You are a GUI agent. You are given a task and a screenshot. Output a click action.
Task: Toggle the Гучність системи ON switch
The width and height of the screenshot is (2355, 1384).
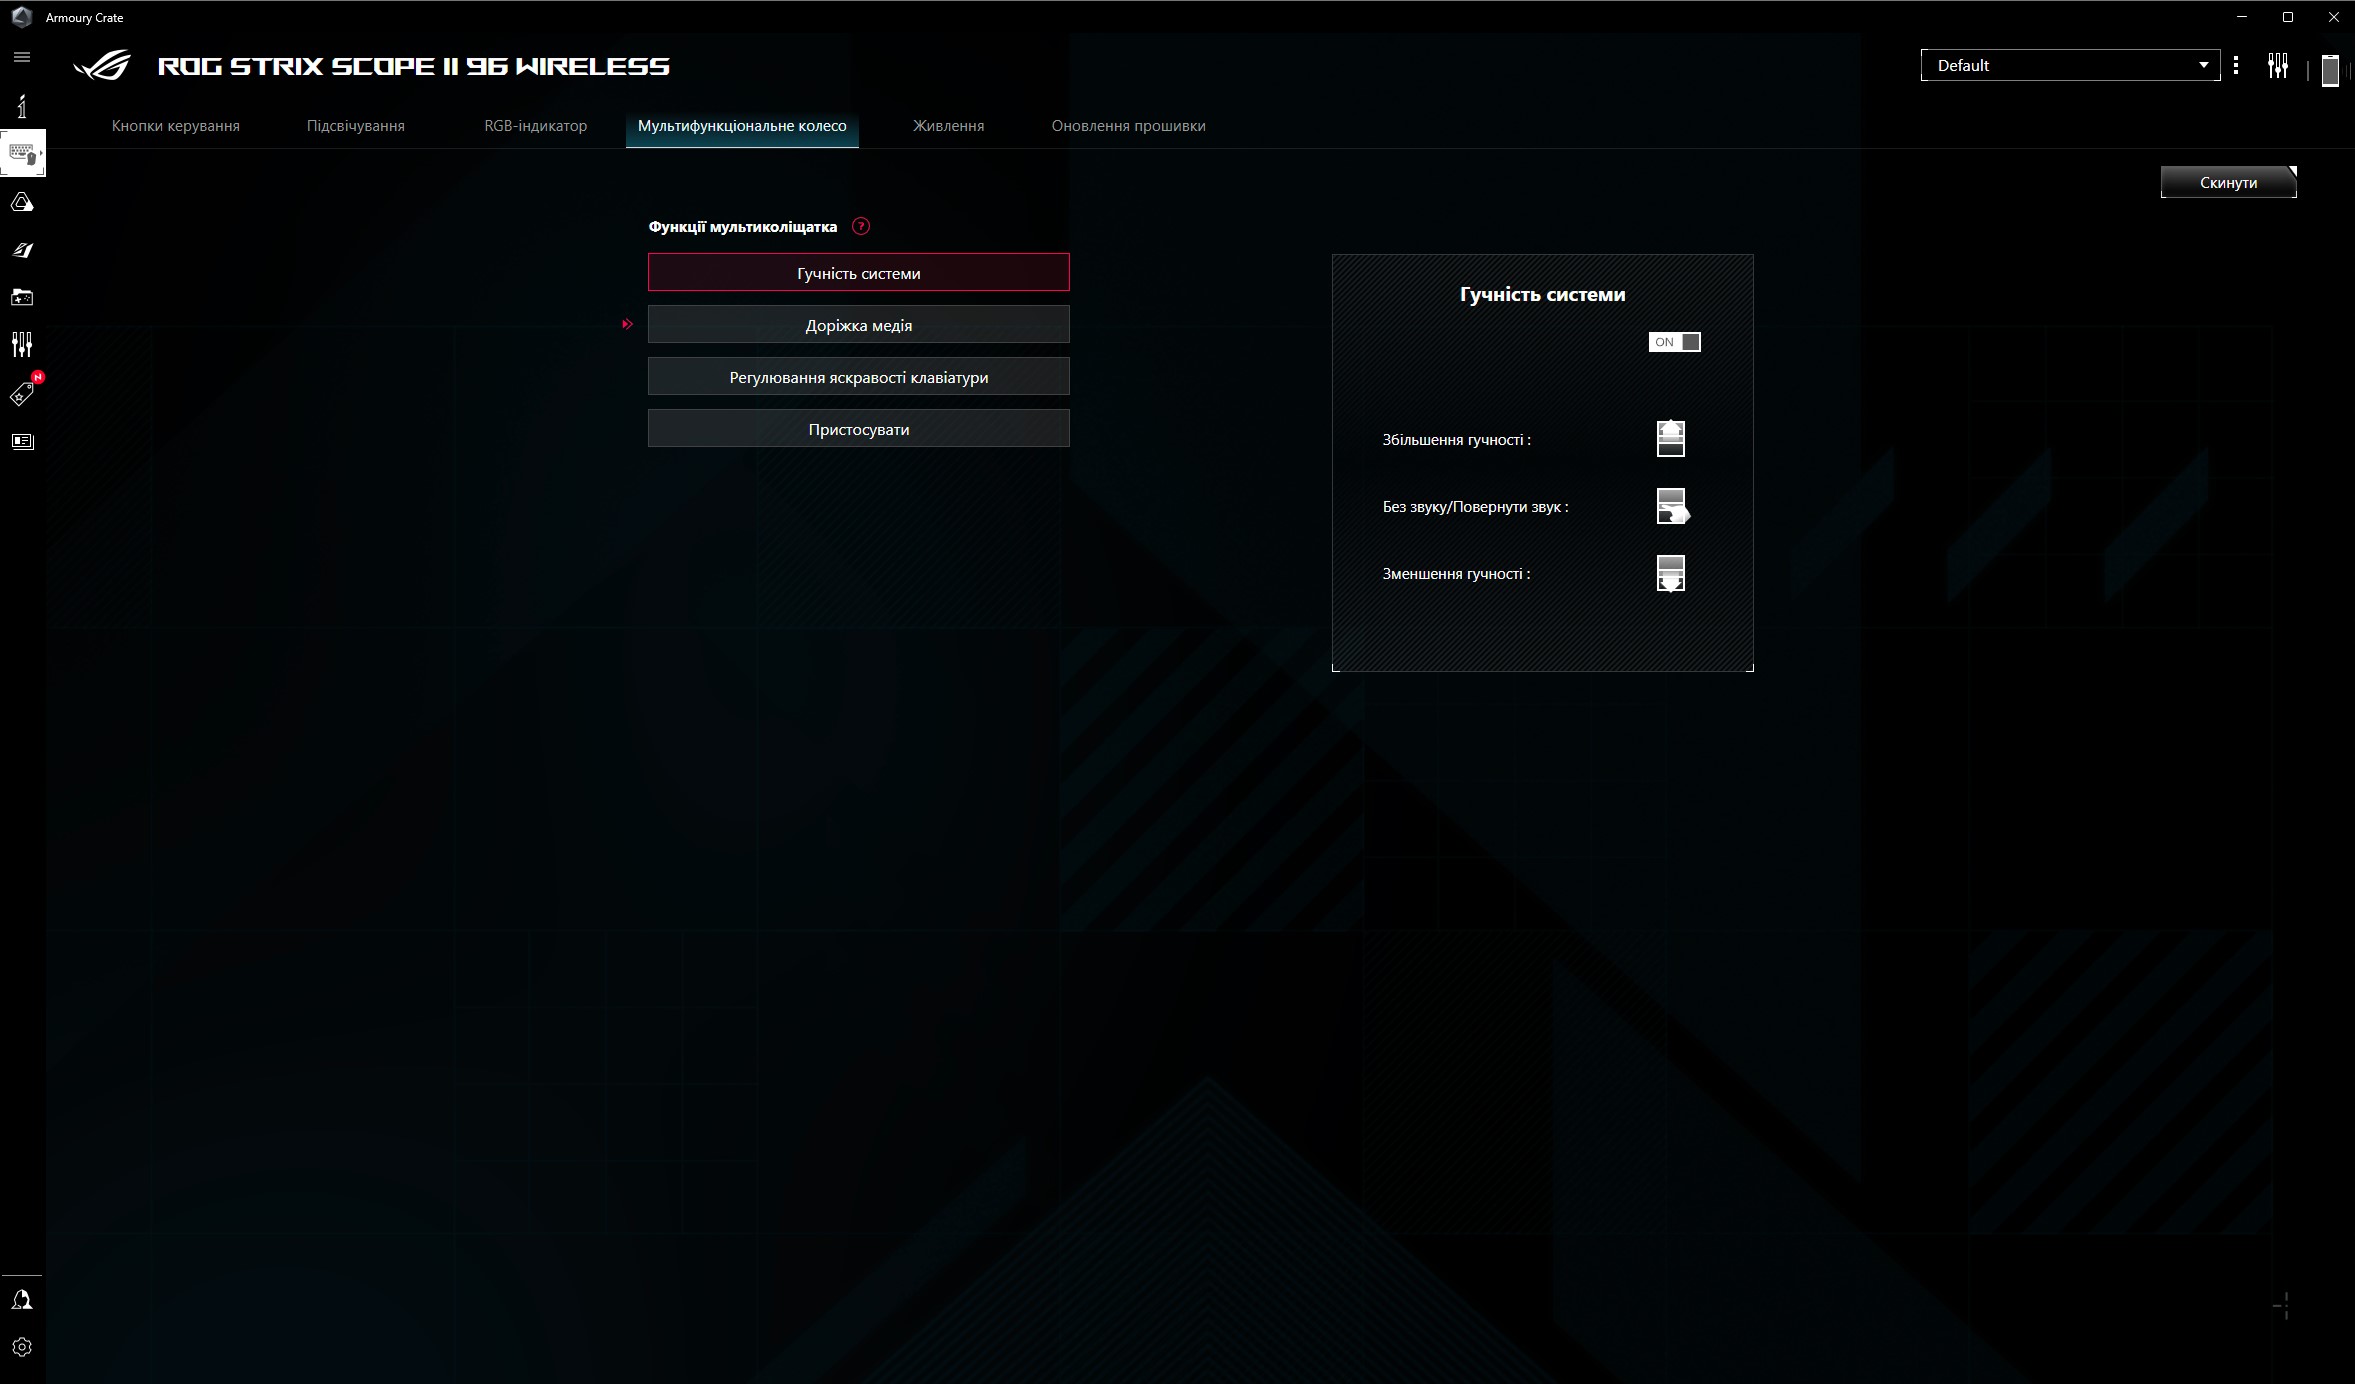pos(1674,342)
